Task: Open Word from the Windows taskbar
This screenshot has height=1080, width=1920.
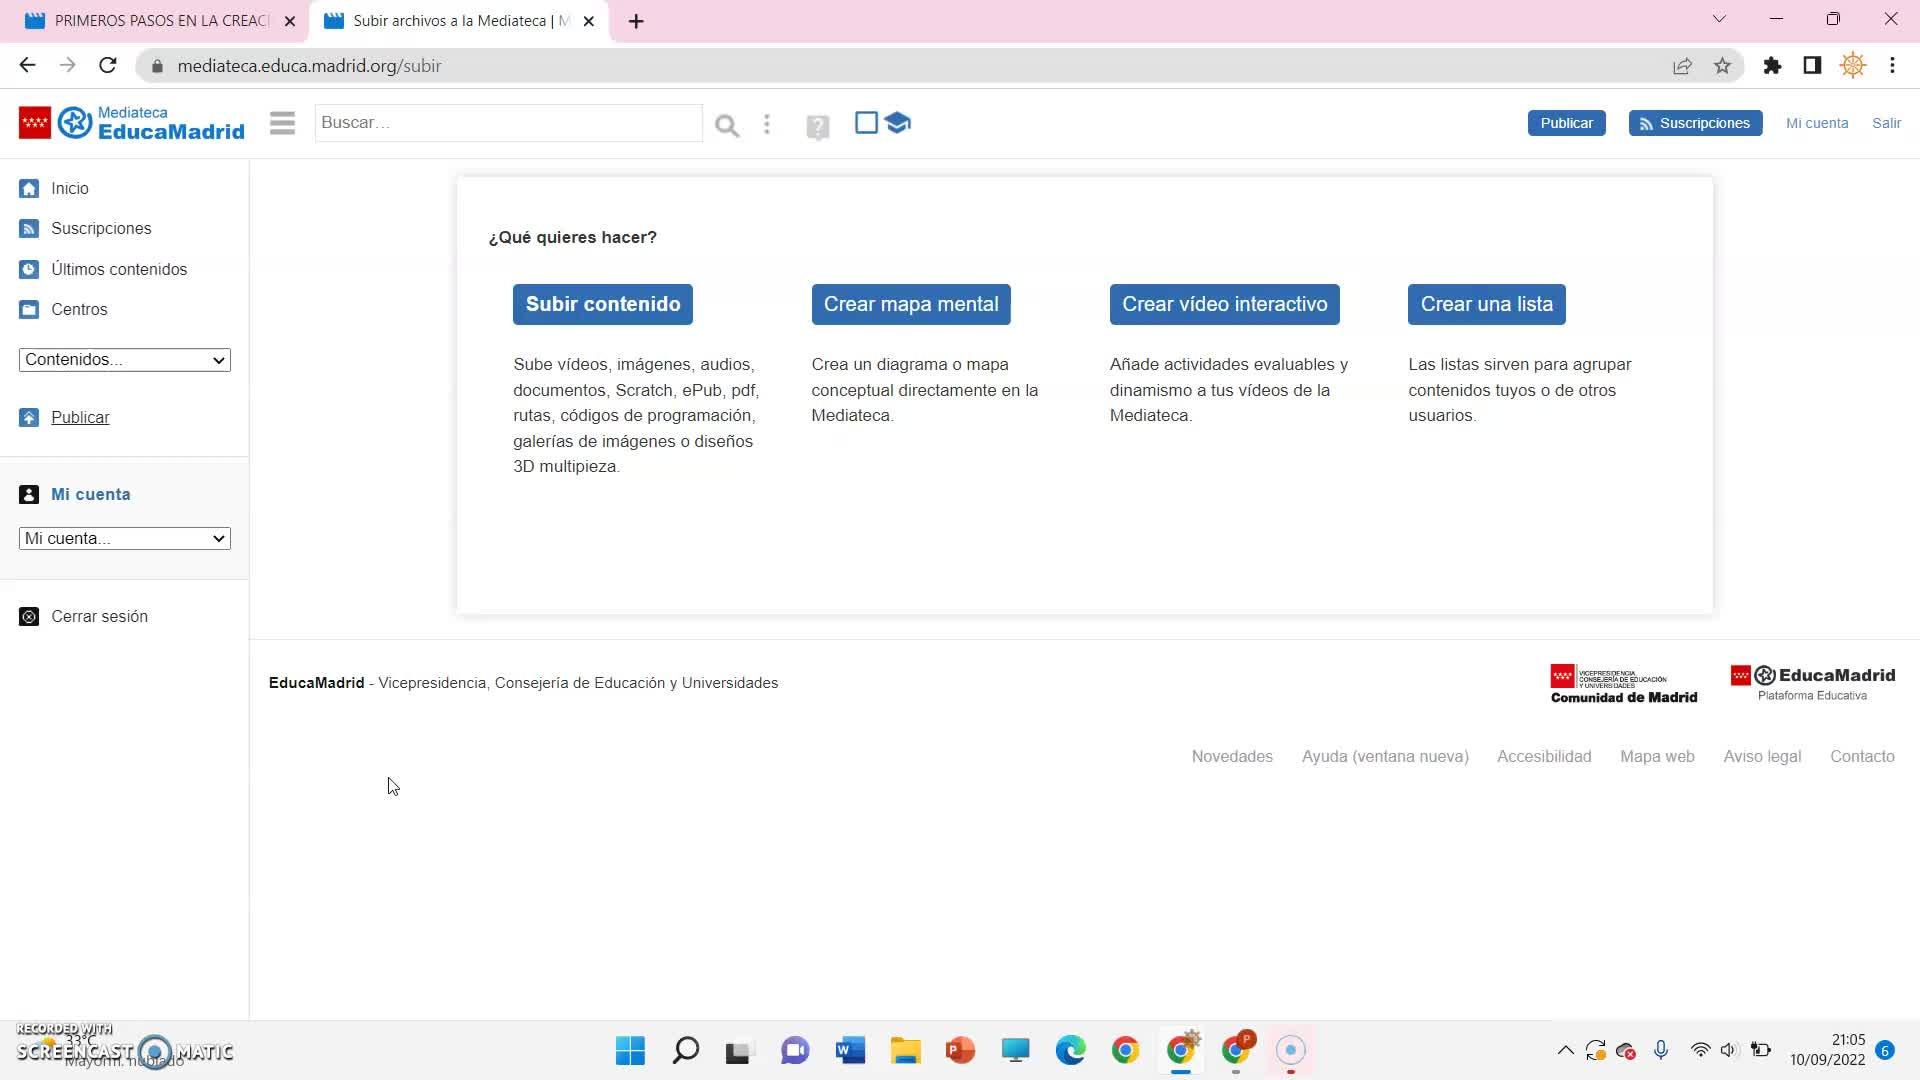Action: [x=850, y=1051]
